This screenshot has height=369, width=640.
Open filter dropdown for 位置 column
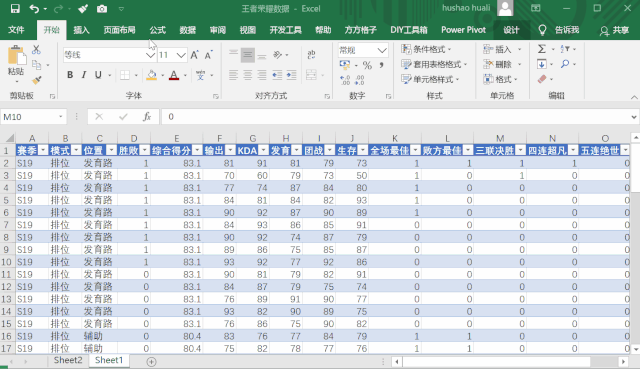coord(111,151)
